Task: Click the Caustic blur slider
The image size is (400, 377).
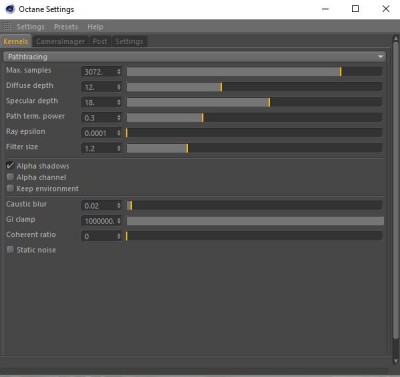Action: point(254,205)
